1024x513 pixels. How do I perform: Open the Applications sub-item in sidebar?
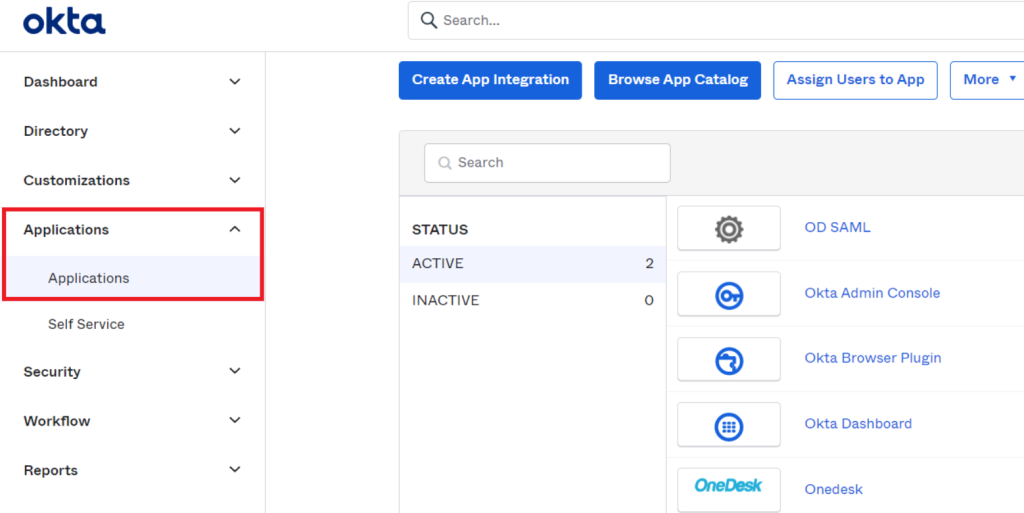89,278
